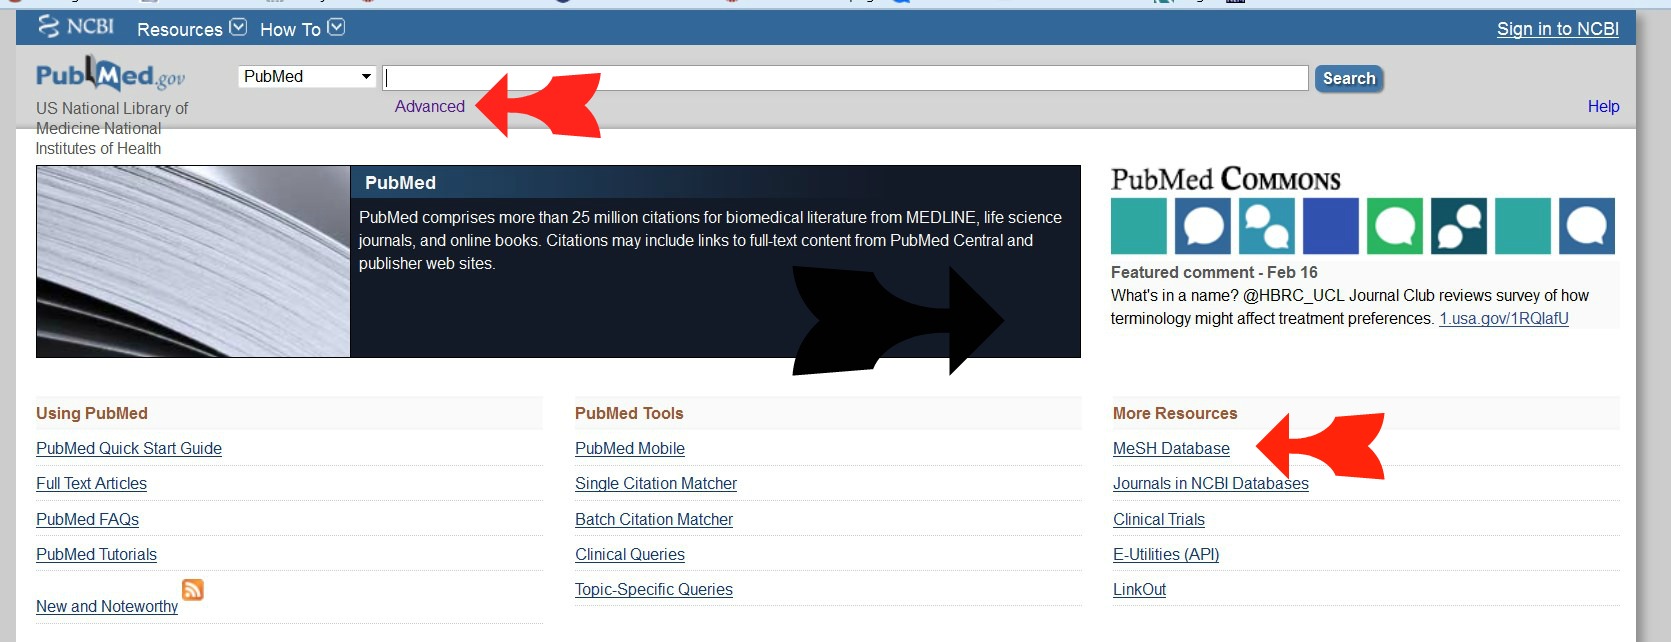Click the 'Featured comment - Feb 16' text
This screenshot has width=1671, height=642.
[1214, 272]
